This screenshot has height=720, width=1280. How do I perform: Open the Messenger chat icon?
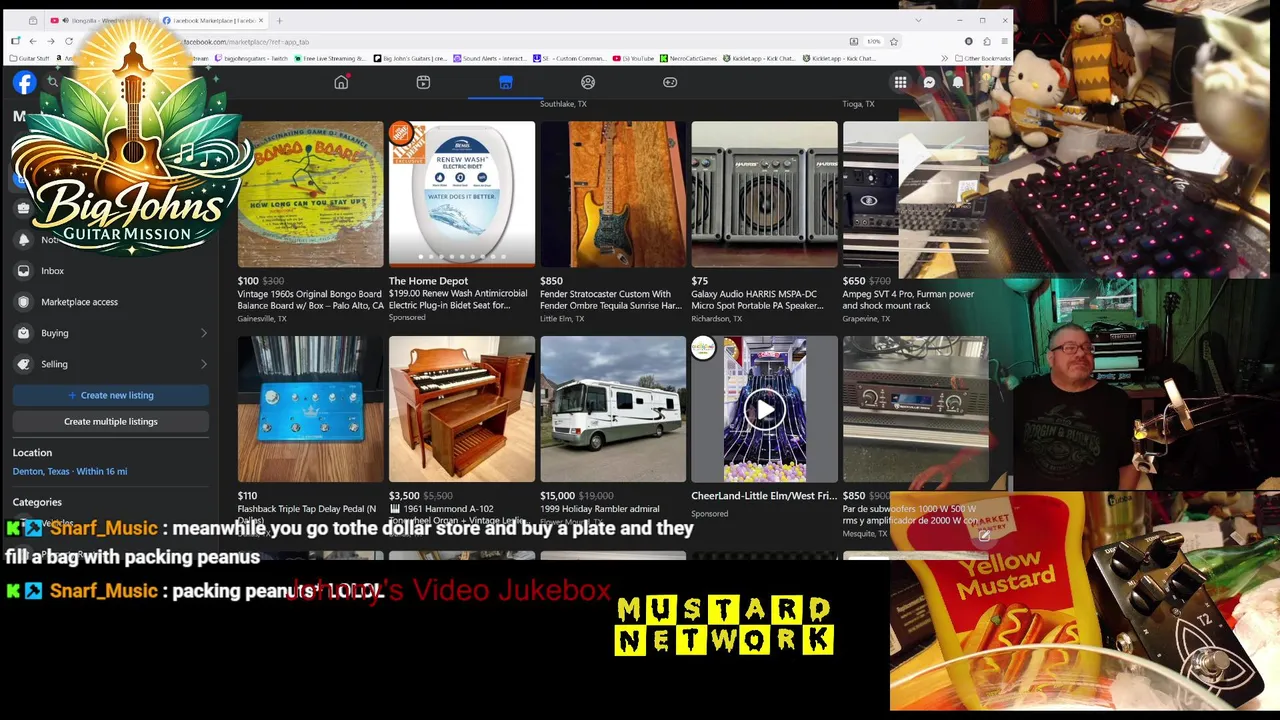[929, 83]
